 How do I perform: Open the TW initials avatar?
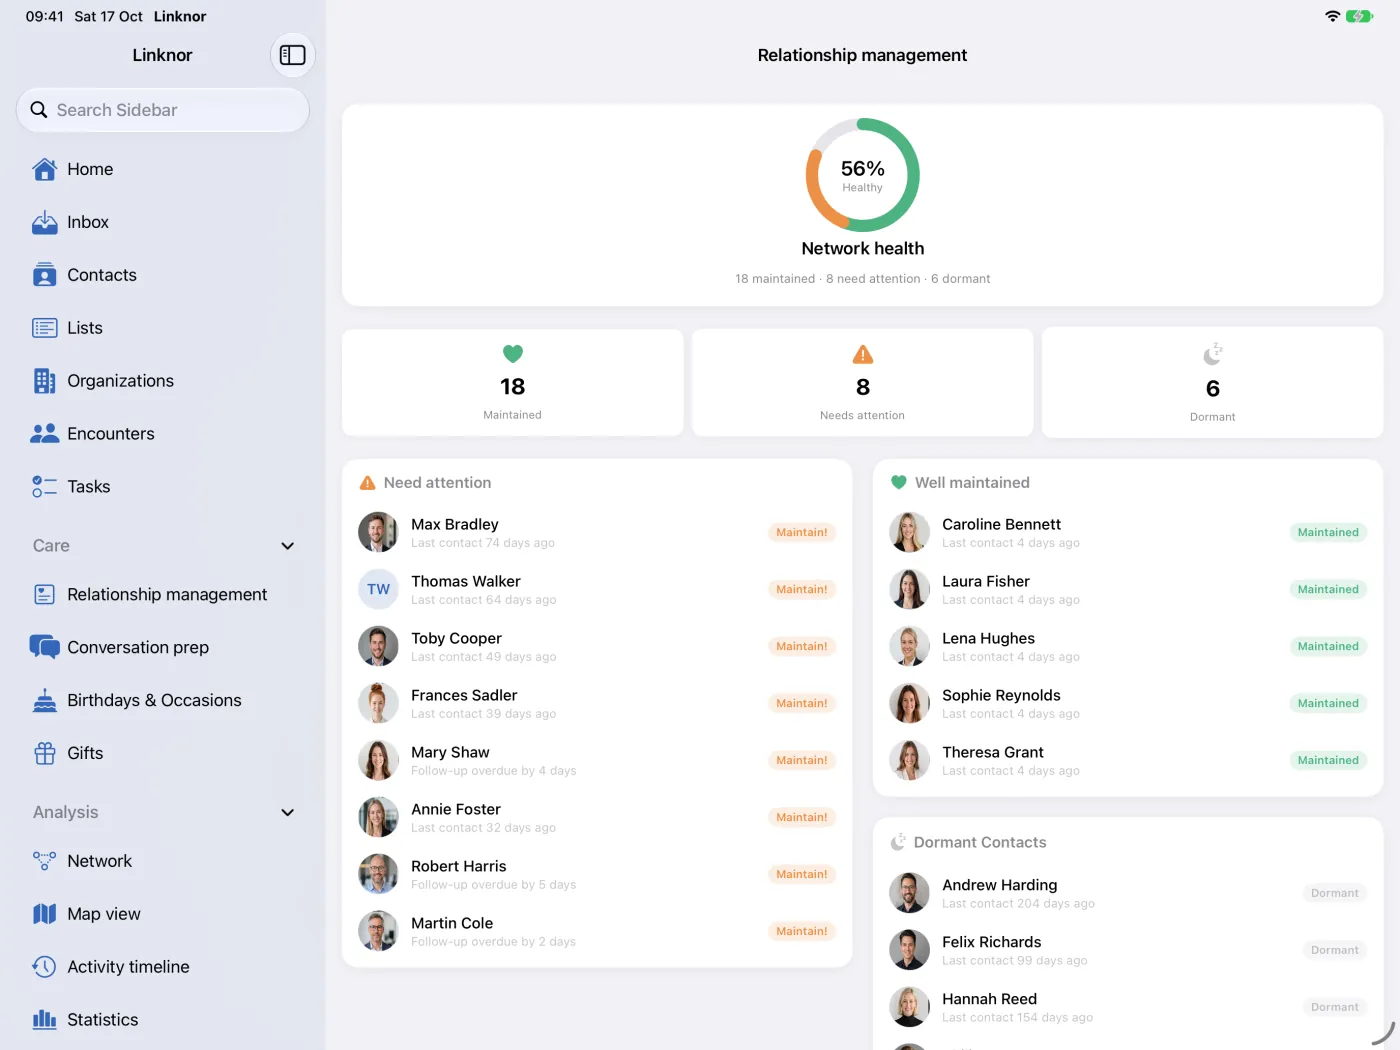pyautogui.click(x=378, y=589)
